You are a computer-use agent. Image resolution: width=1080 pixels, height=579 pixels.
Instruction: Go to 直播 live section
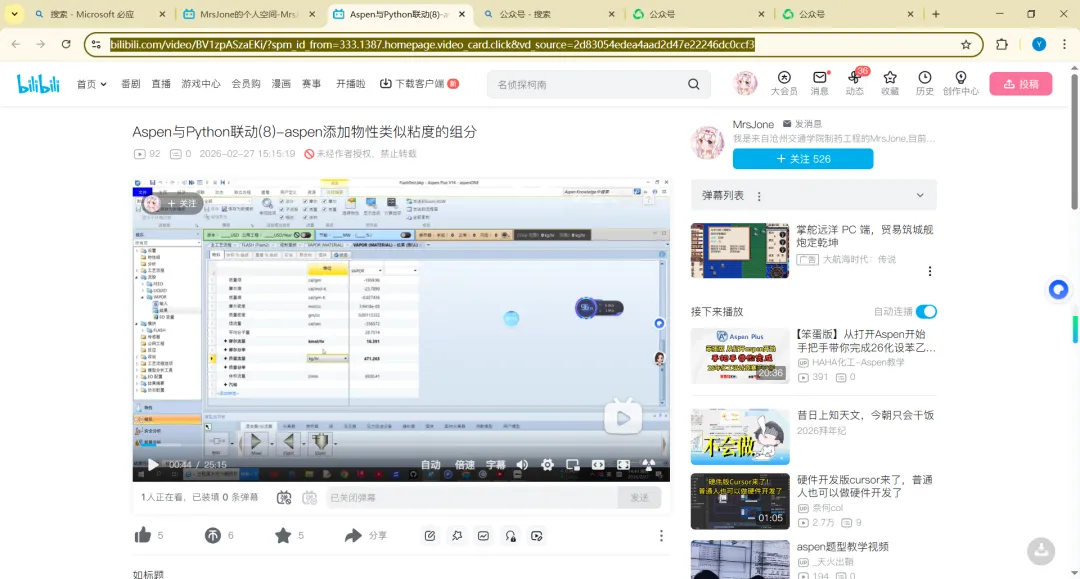(x=160, y=84)
